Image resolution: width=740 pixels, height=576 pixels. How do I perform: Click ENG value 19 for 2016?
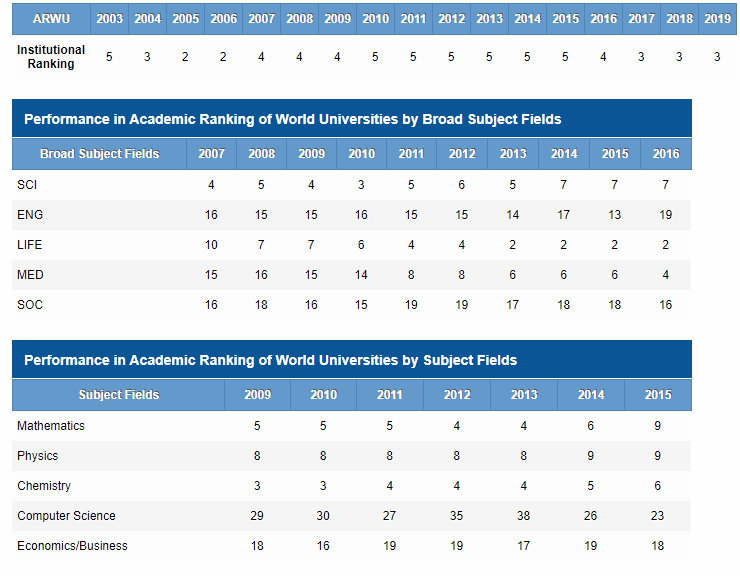click(x=665, y=215)
